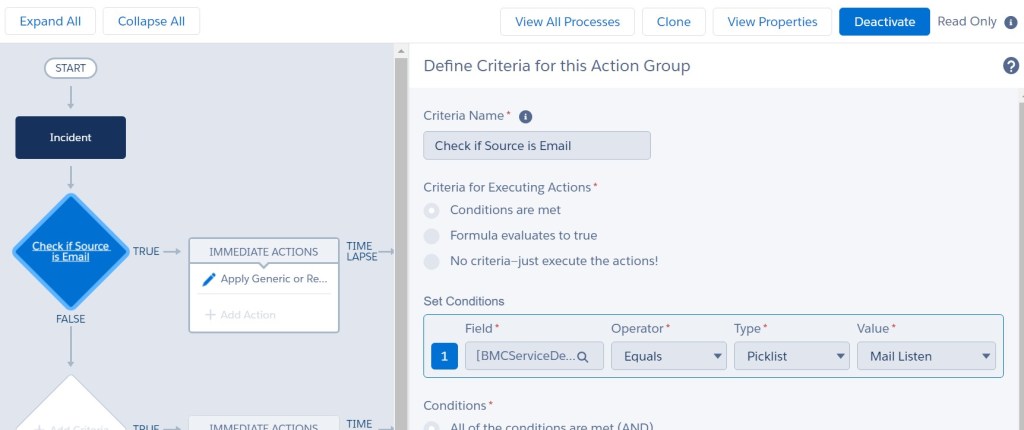Click View All Processes button
Image resolution: width=1024 pixels, height=430 pixels.
point(568,22)
